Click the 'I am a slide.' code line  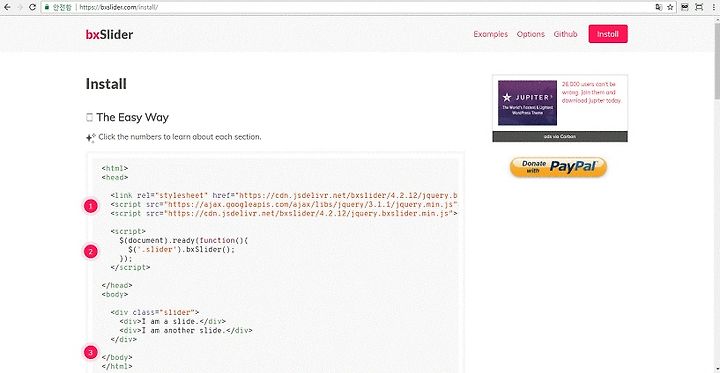pyautogui.click(x=173, y=322)
